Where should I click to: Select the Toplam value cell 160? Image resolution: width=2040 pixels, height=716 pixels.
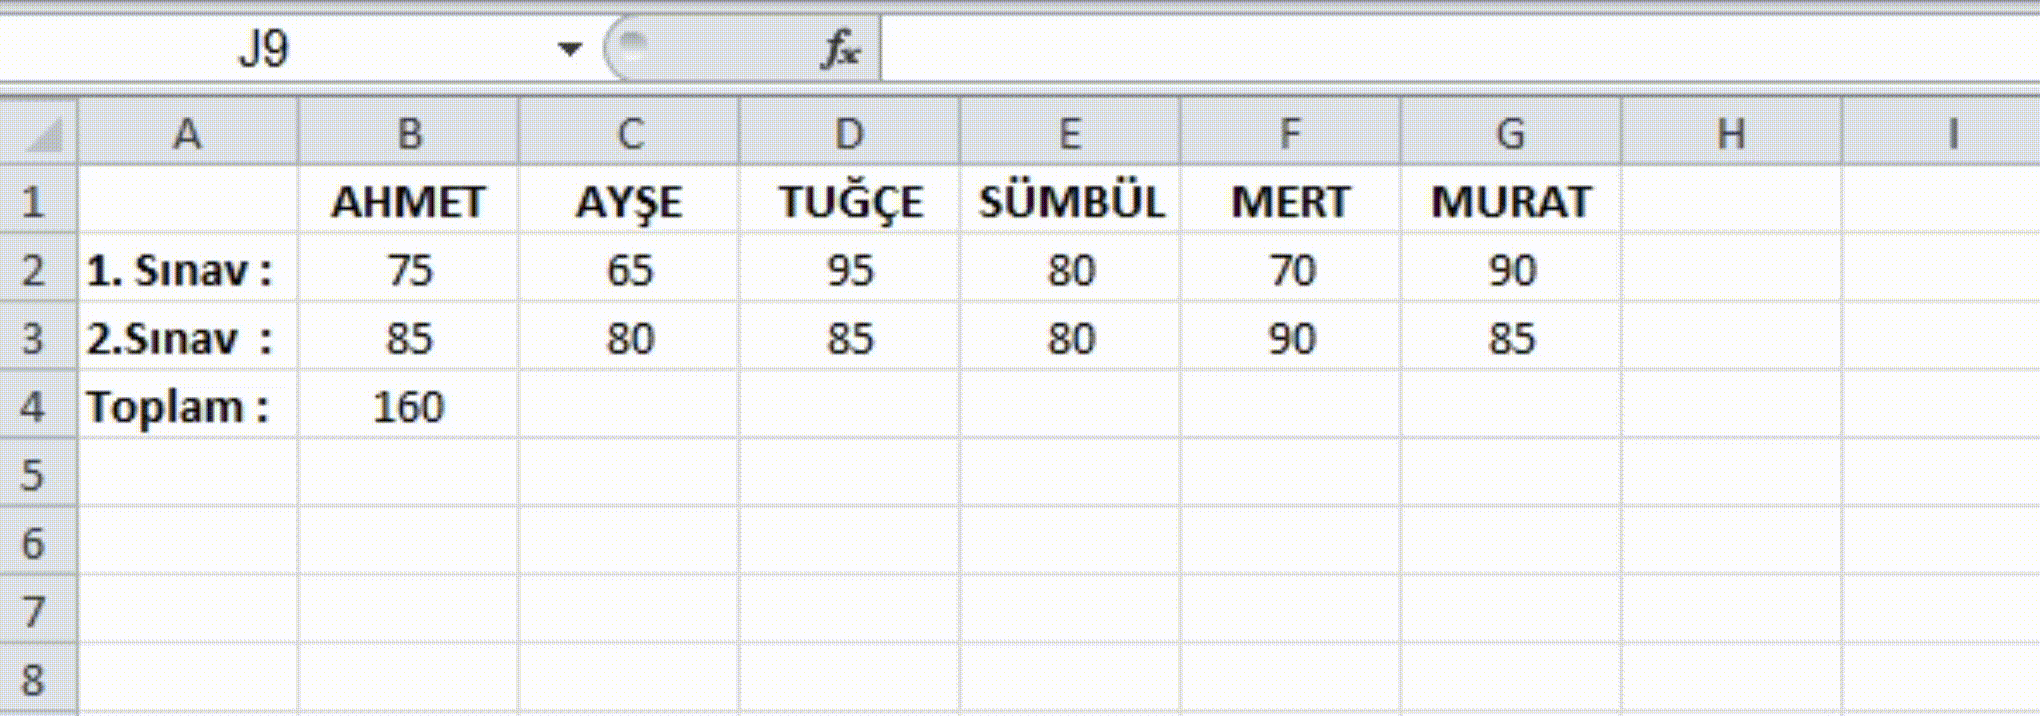click(x=409, y=407)
